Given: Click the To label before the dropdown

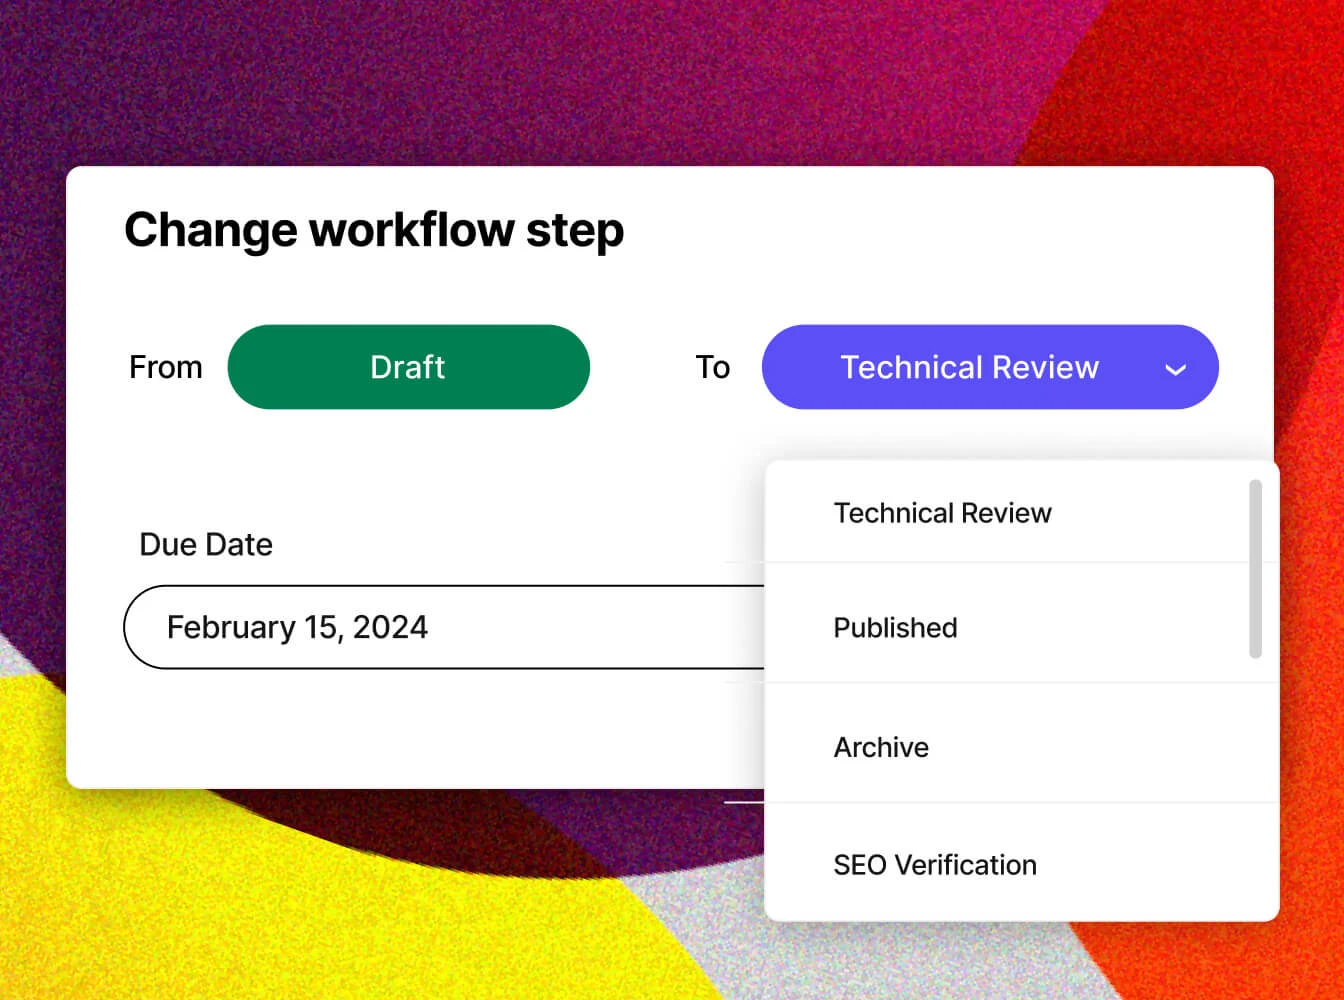Looking at the screenshot, I should click(x=712, y=367).
